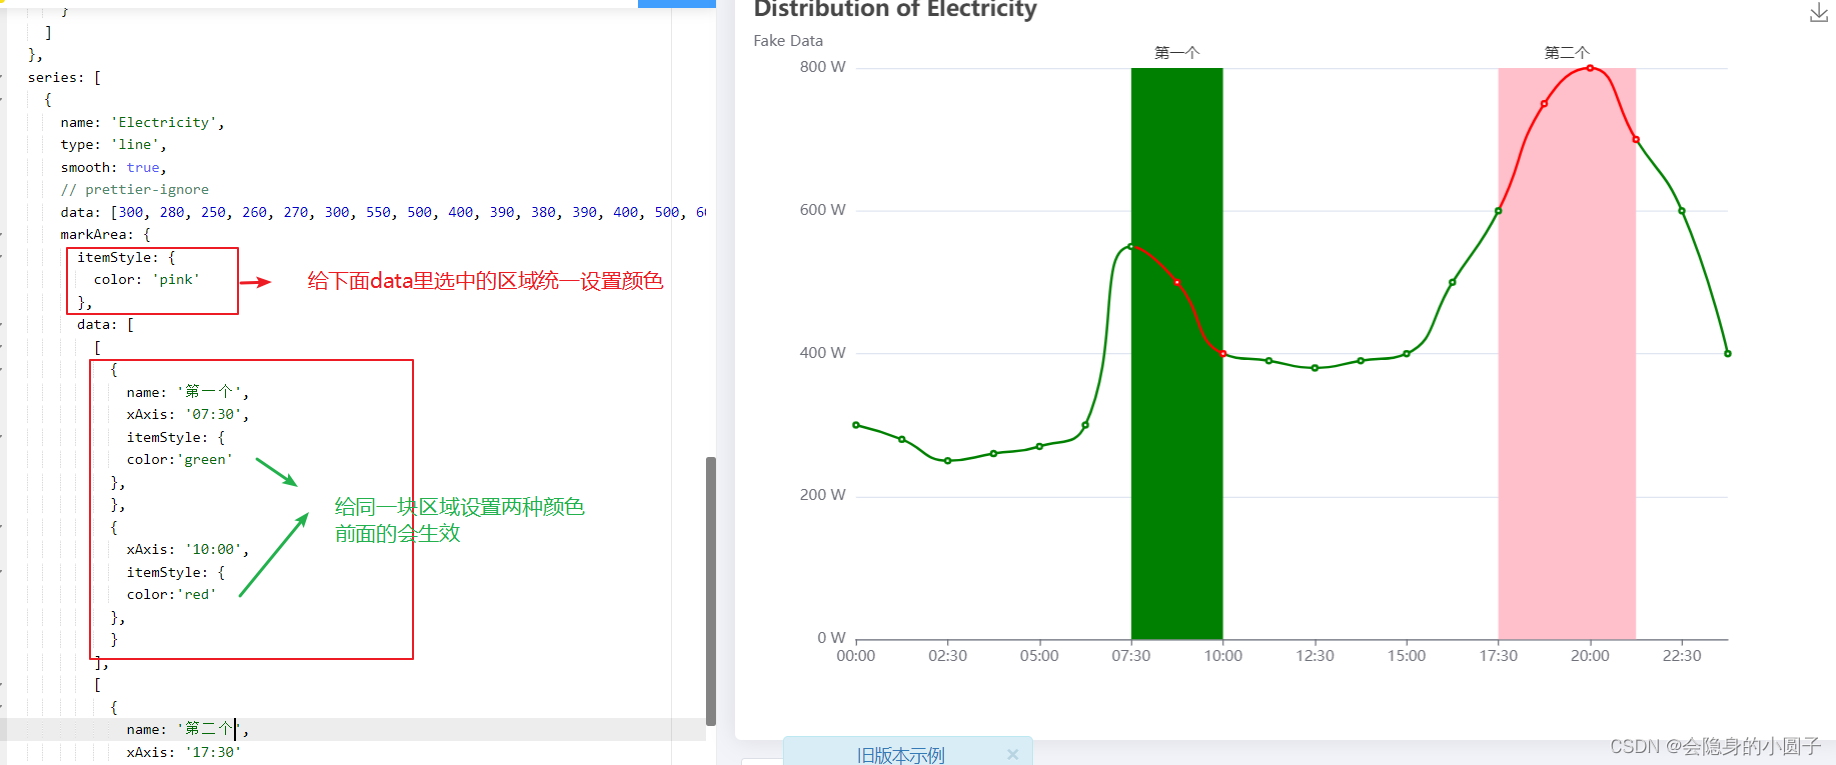Screen dimensions: 1836x765
Task: Click the 07:30 x-axis label
Action: click(1131, 656)
